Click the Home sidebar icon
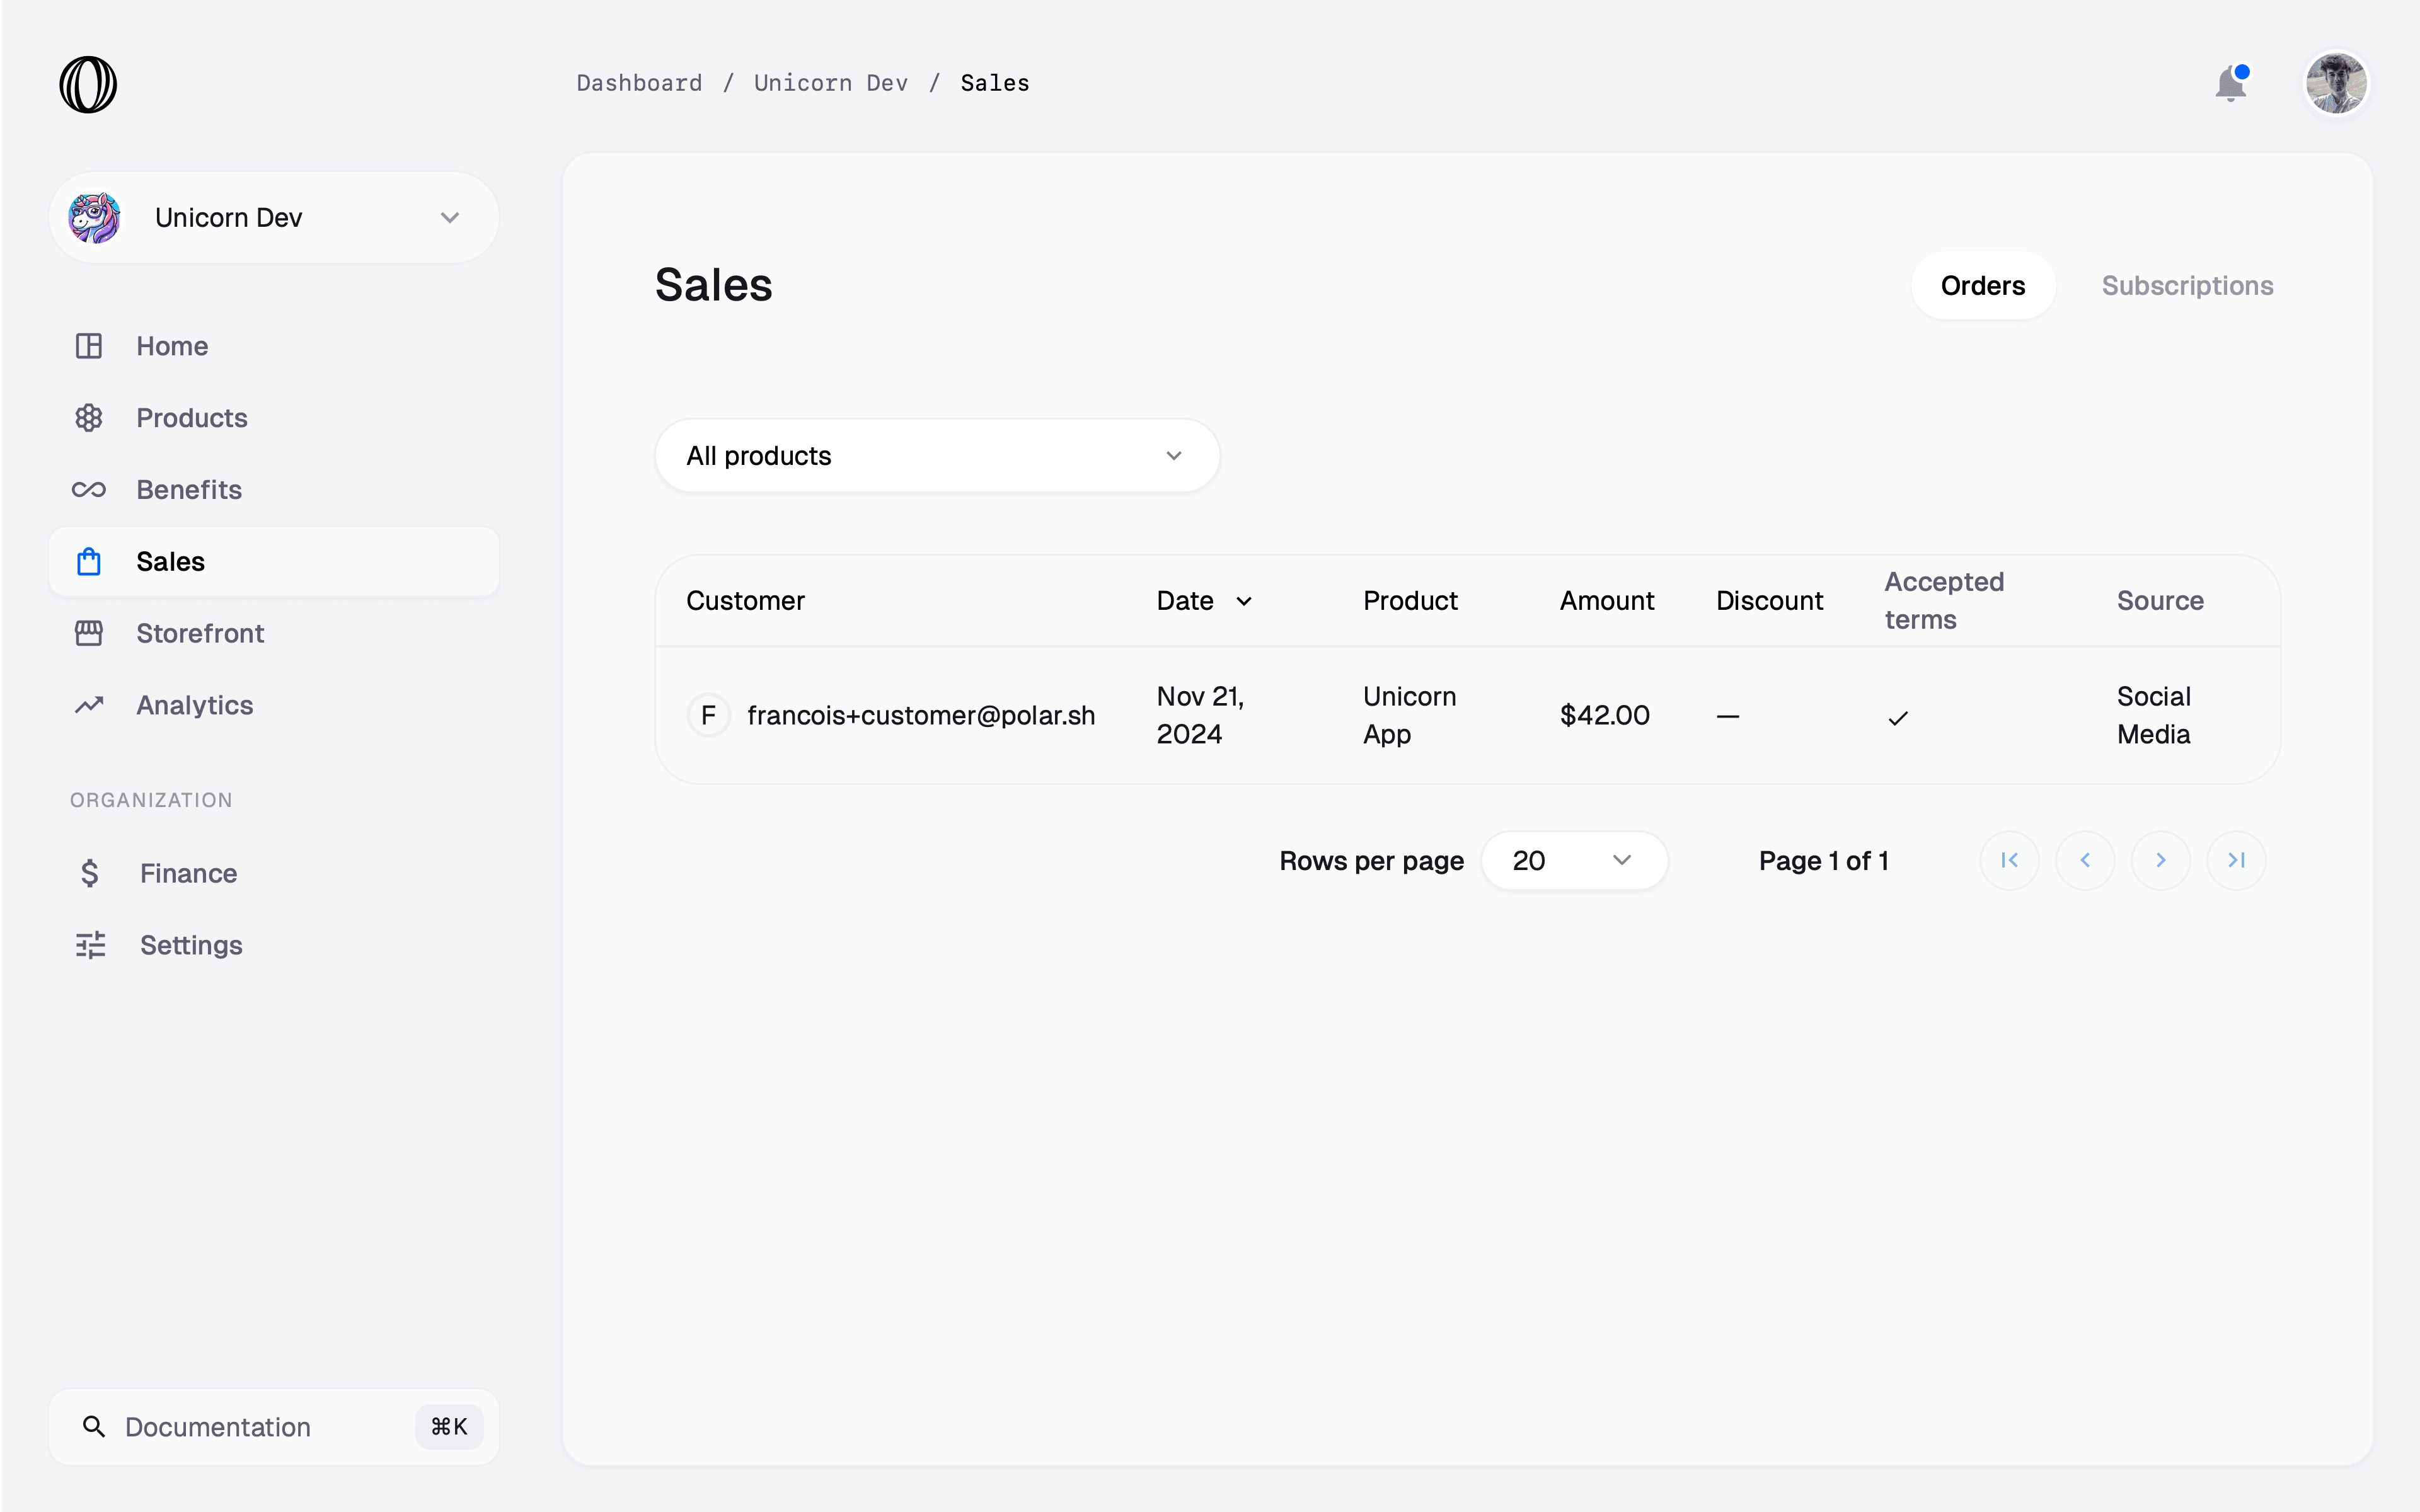 (x=89, y=346)
